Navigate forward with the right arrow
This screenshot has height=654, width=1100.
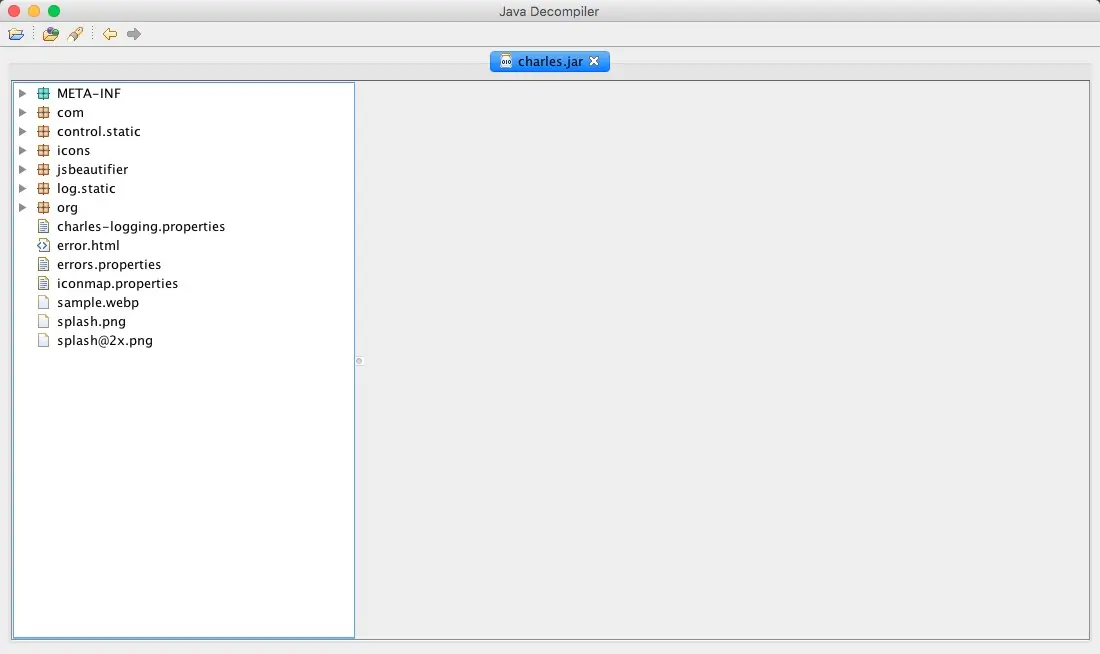[134, 34]
